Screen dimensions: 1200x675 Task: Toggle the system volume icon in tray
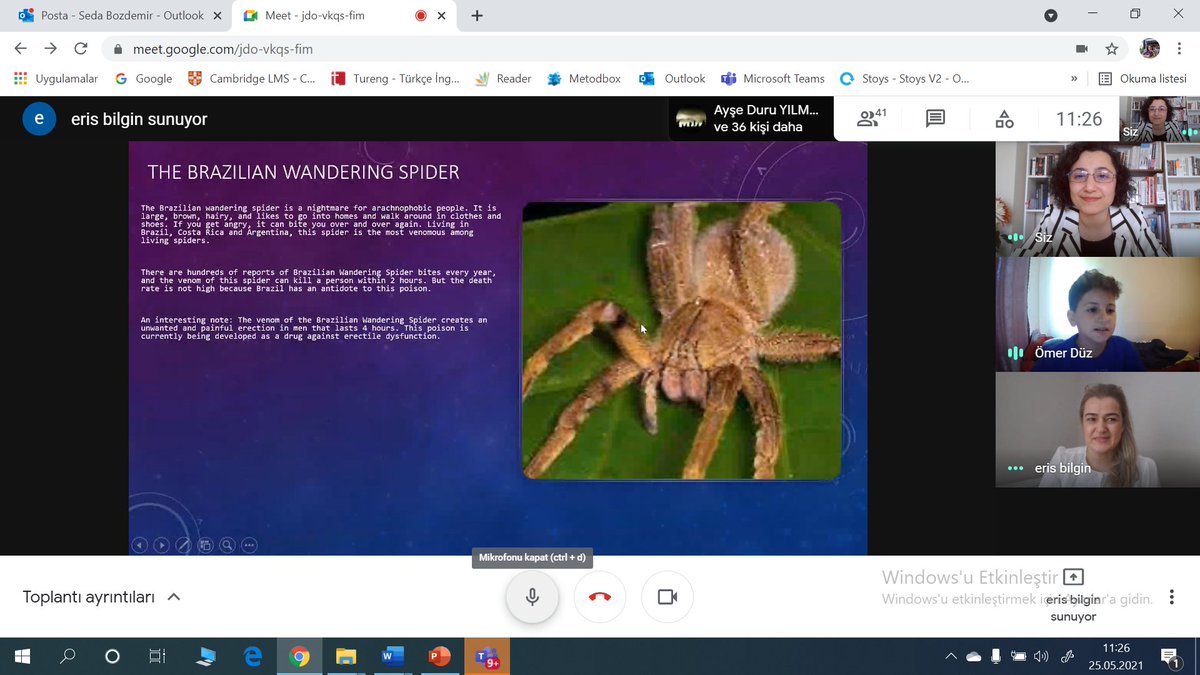pyautogui.click(x=1041, y=657)
